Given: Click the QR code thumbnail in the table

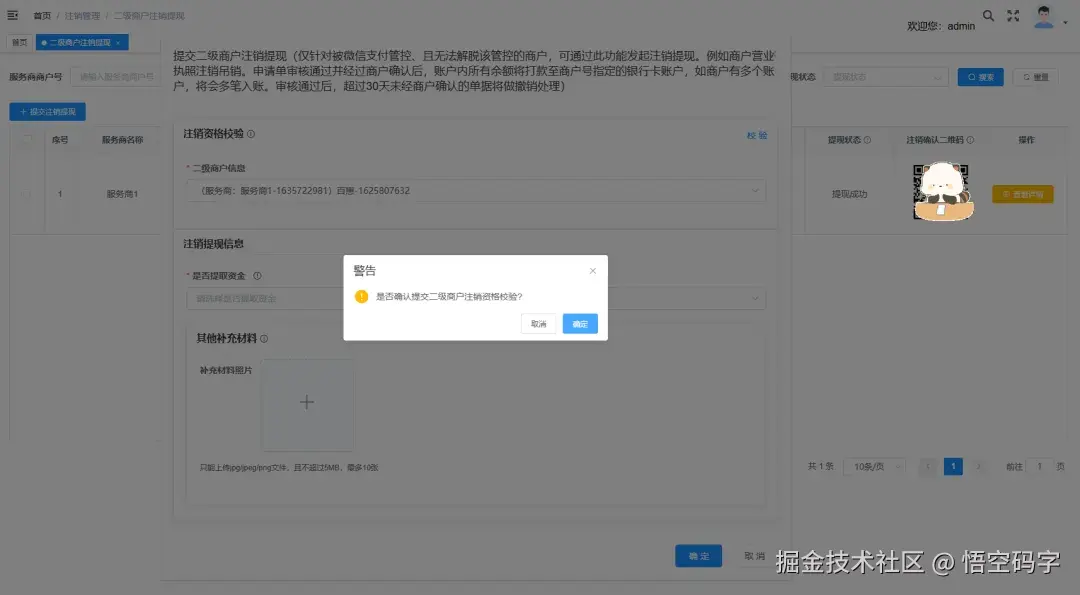Looking at the screenshot, I should pyautogui.click(x=941, y=193).
